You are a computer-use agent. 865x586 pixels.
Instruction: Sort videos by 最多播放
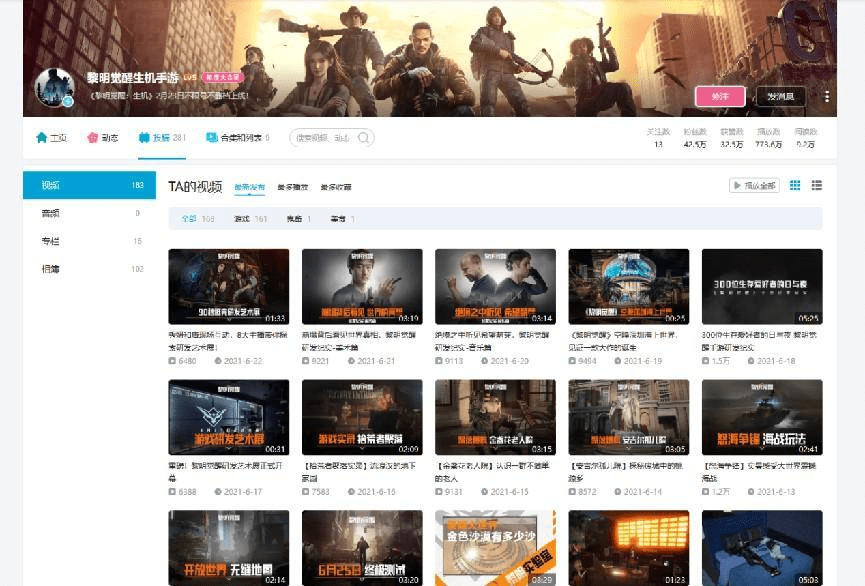[x=292, y=187]
